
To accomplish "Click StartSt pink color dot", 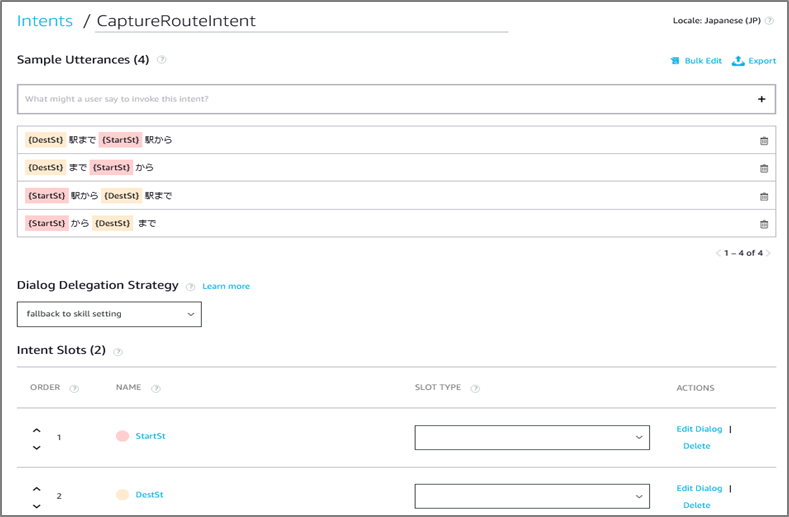I will 122,436.
